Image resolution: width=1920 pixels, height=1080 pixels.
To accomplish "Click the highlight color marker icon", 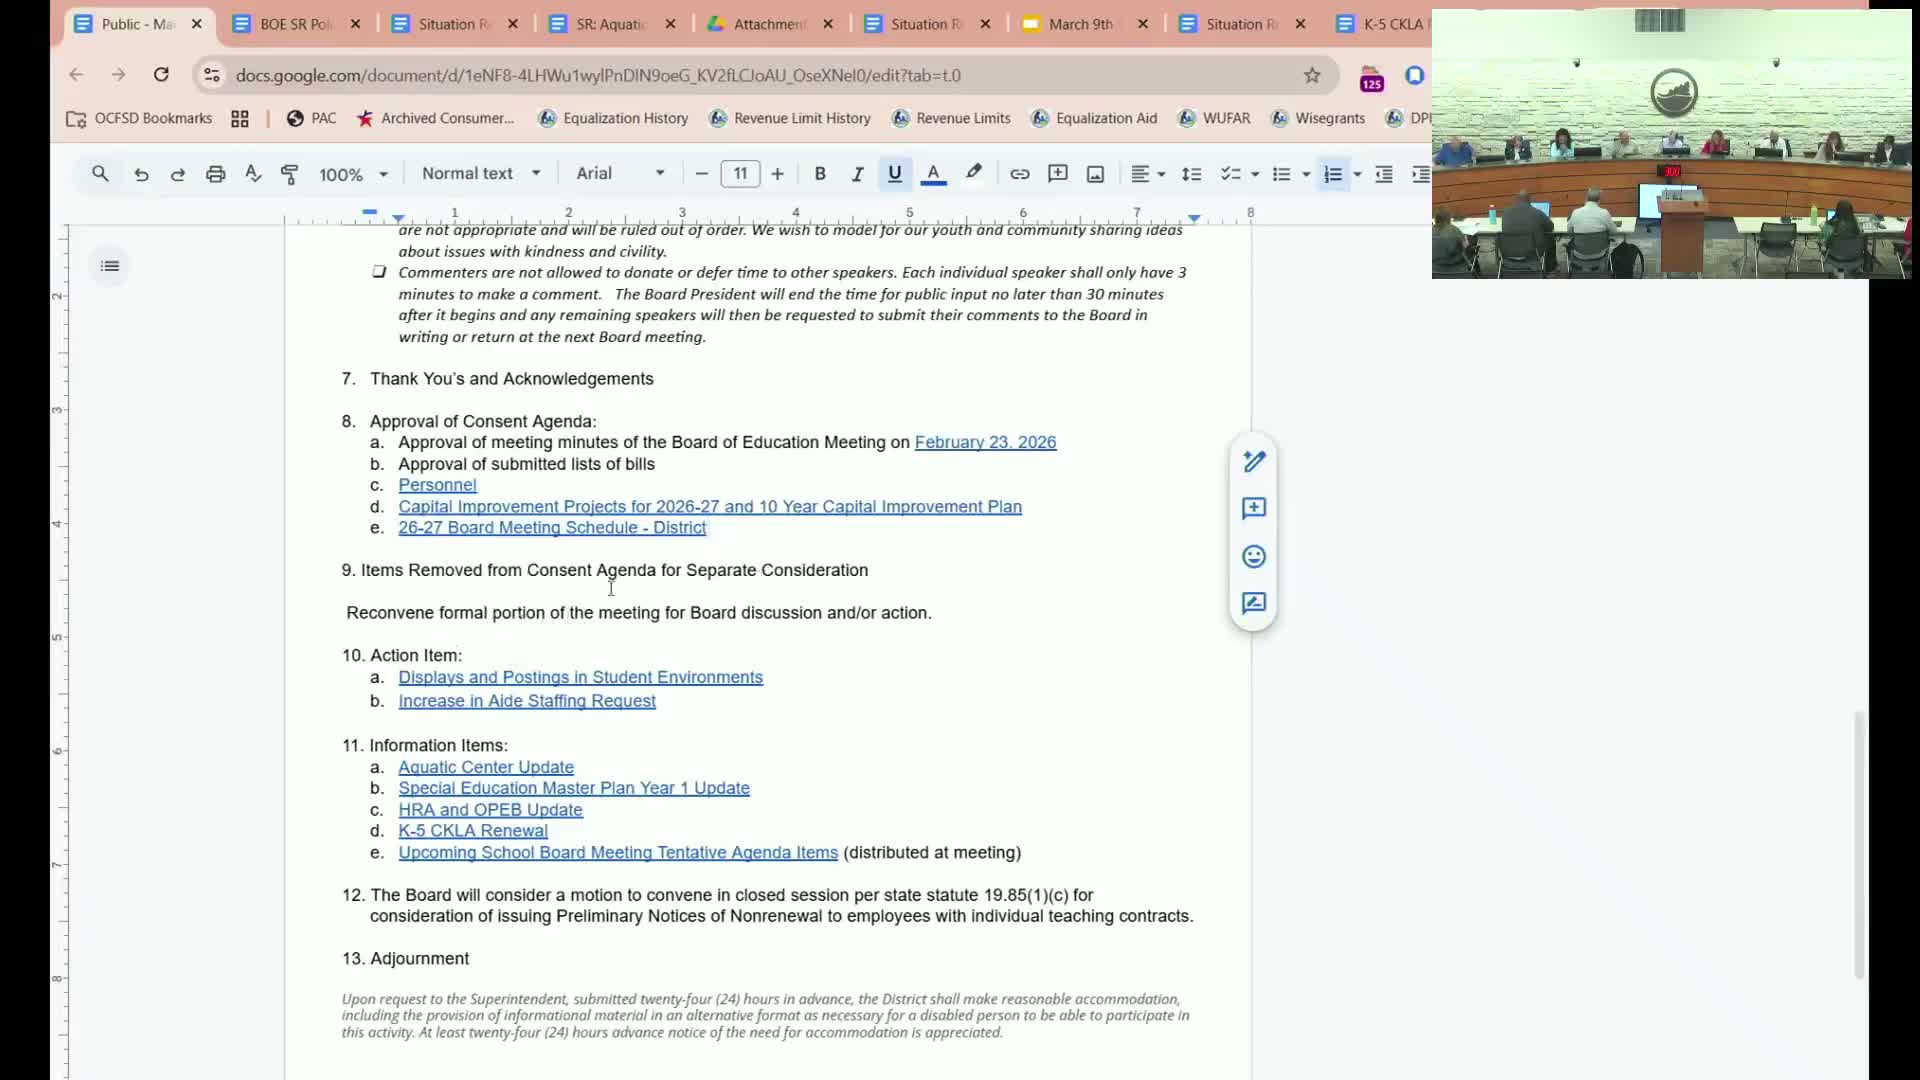I will click(973, 174).
